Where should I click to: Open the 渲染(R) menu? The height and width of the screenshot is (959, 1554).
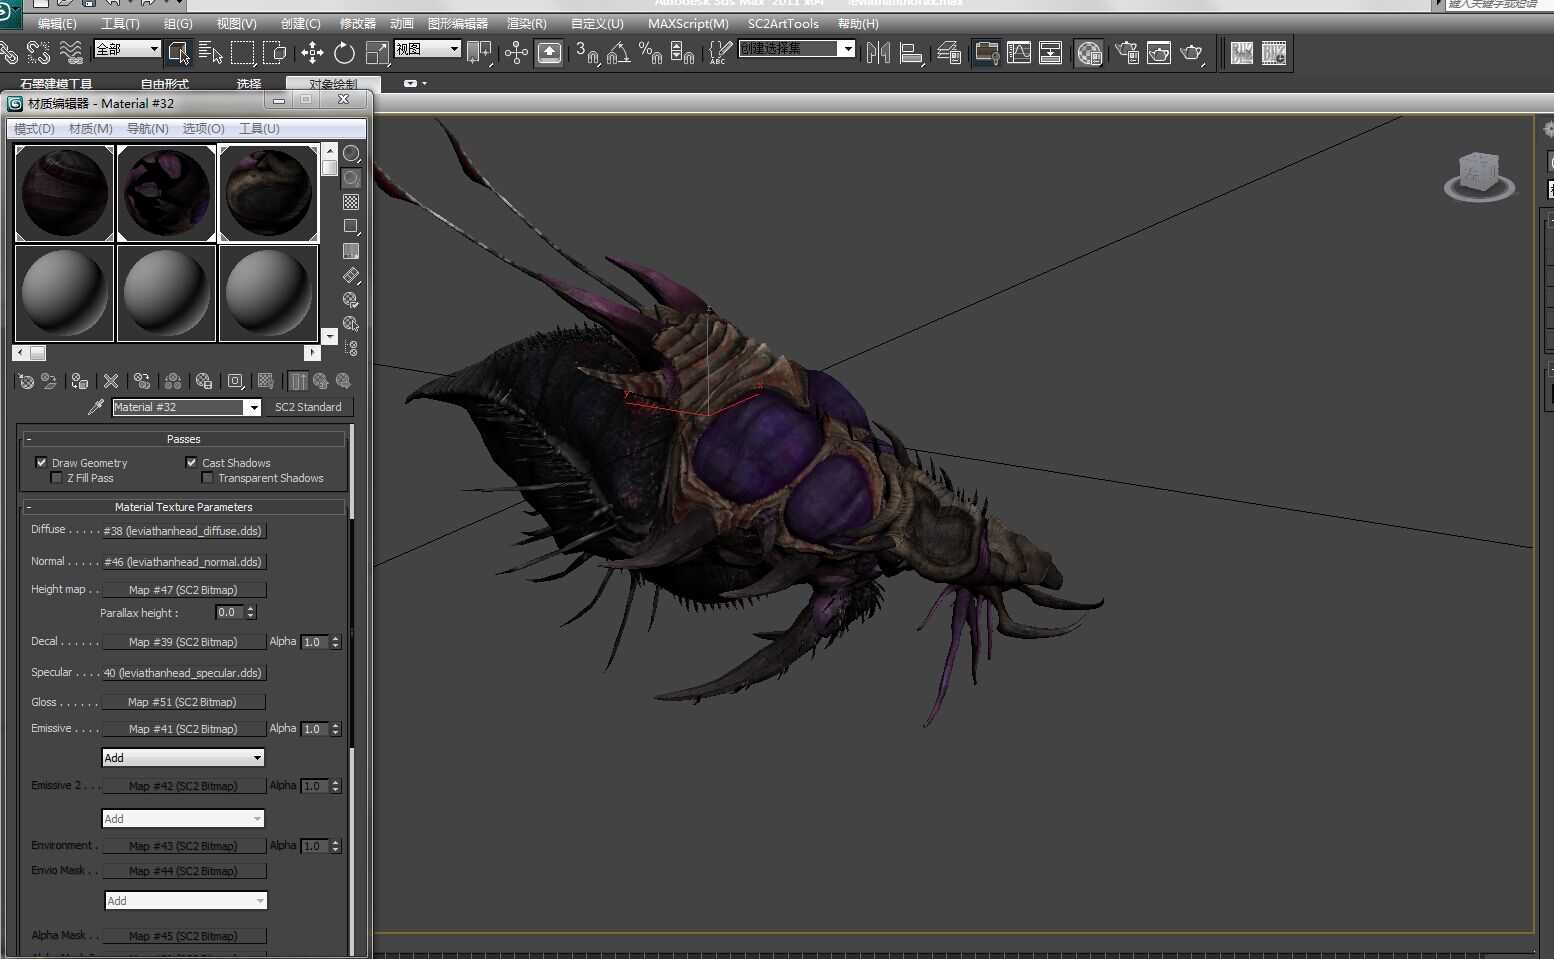click(x=526, y=23)
